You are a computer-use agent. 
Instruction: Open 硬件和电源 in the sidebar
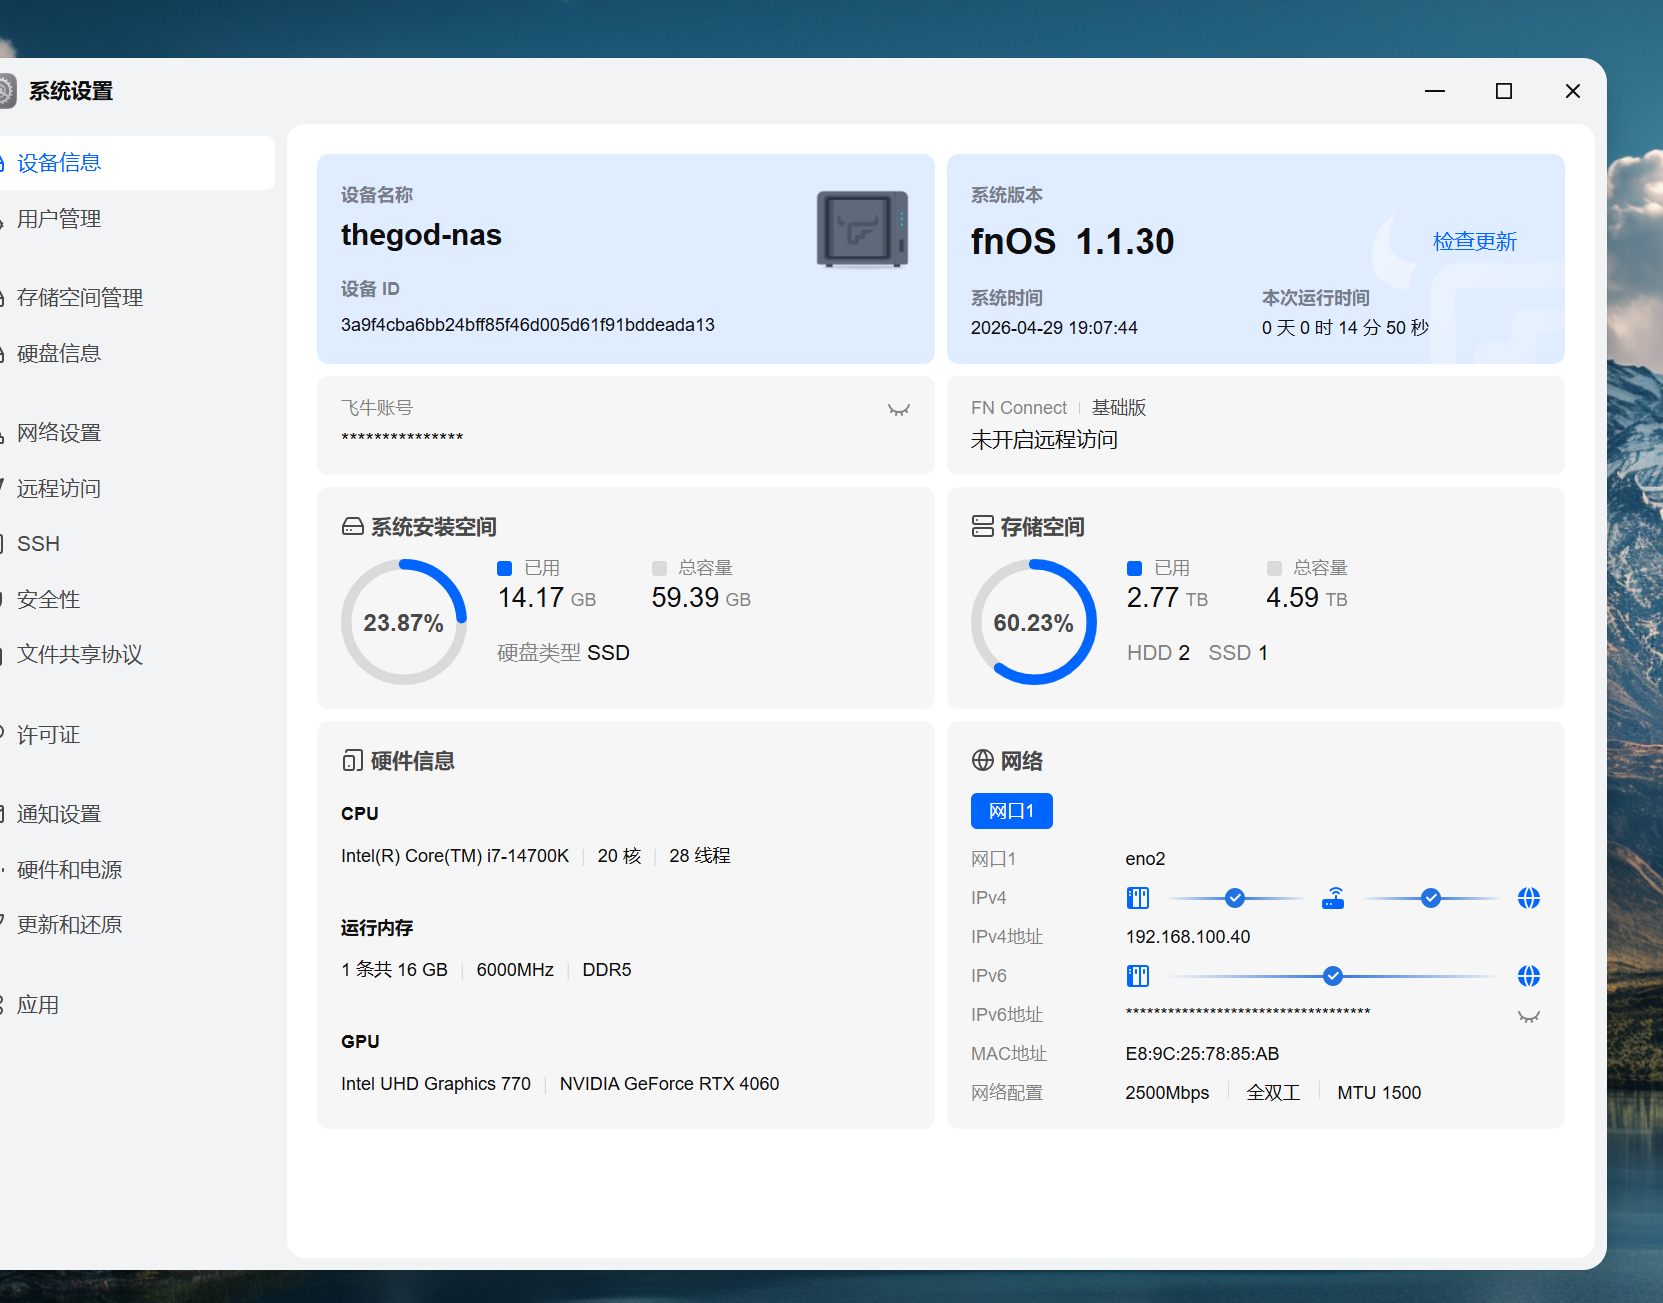point(70,870)
